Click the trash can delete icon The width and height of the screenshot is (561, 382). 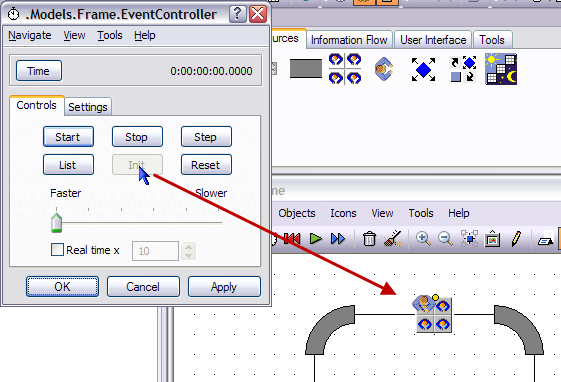click(369, 239)
